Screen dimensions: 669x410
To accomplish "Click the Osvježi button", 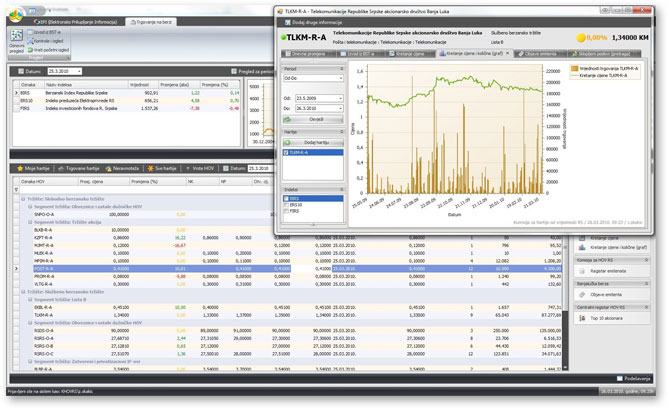I will click(x=317, y=118).
